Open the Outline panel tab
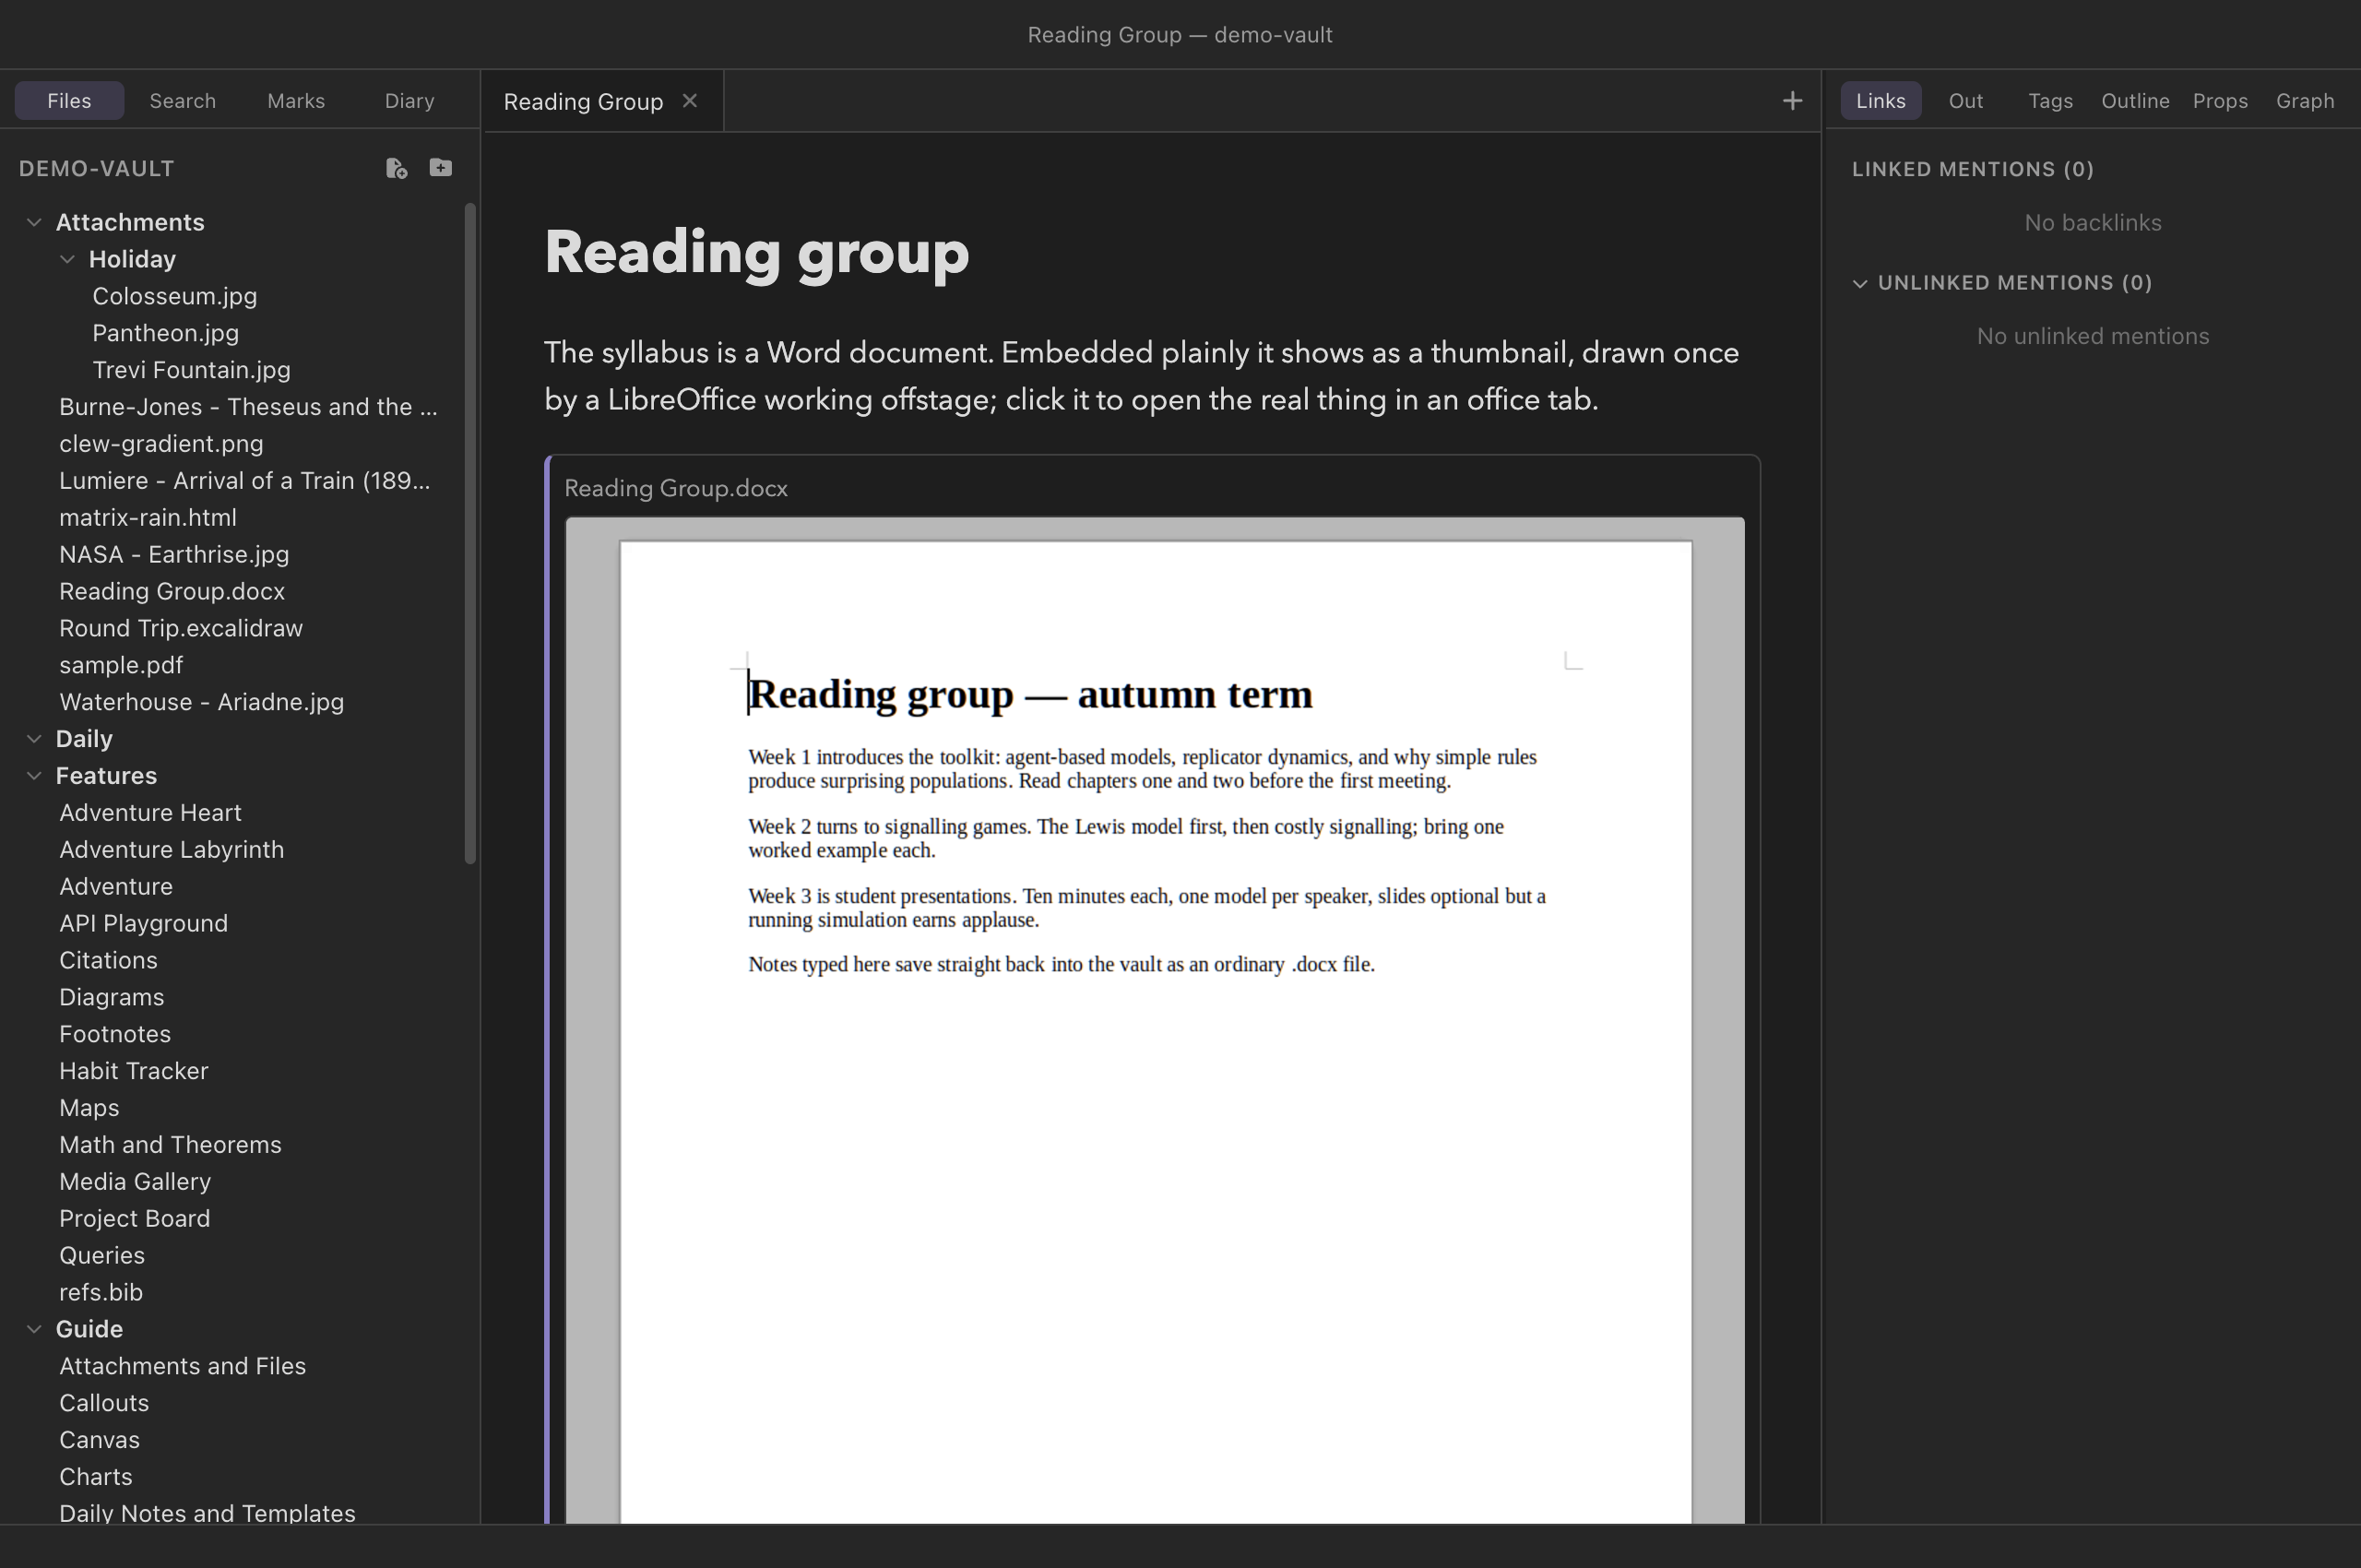The width and height of the screenshot is (2361, 1568). 2135,101
